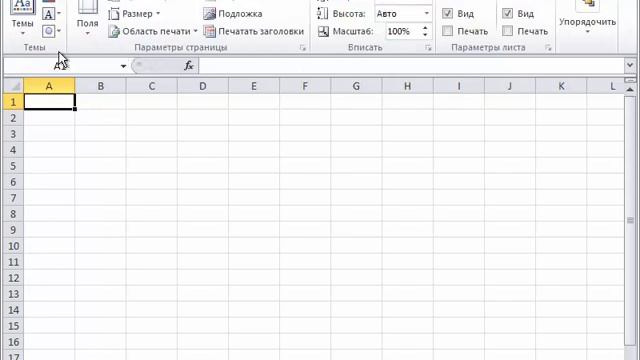Select row 2 header
This screenshot has width=640, height=360.
click(x=13, y=118)
